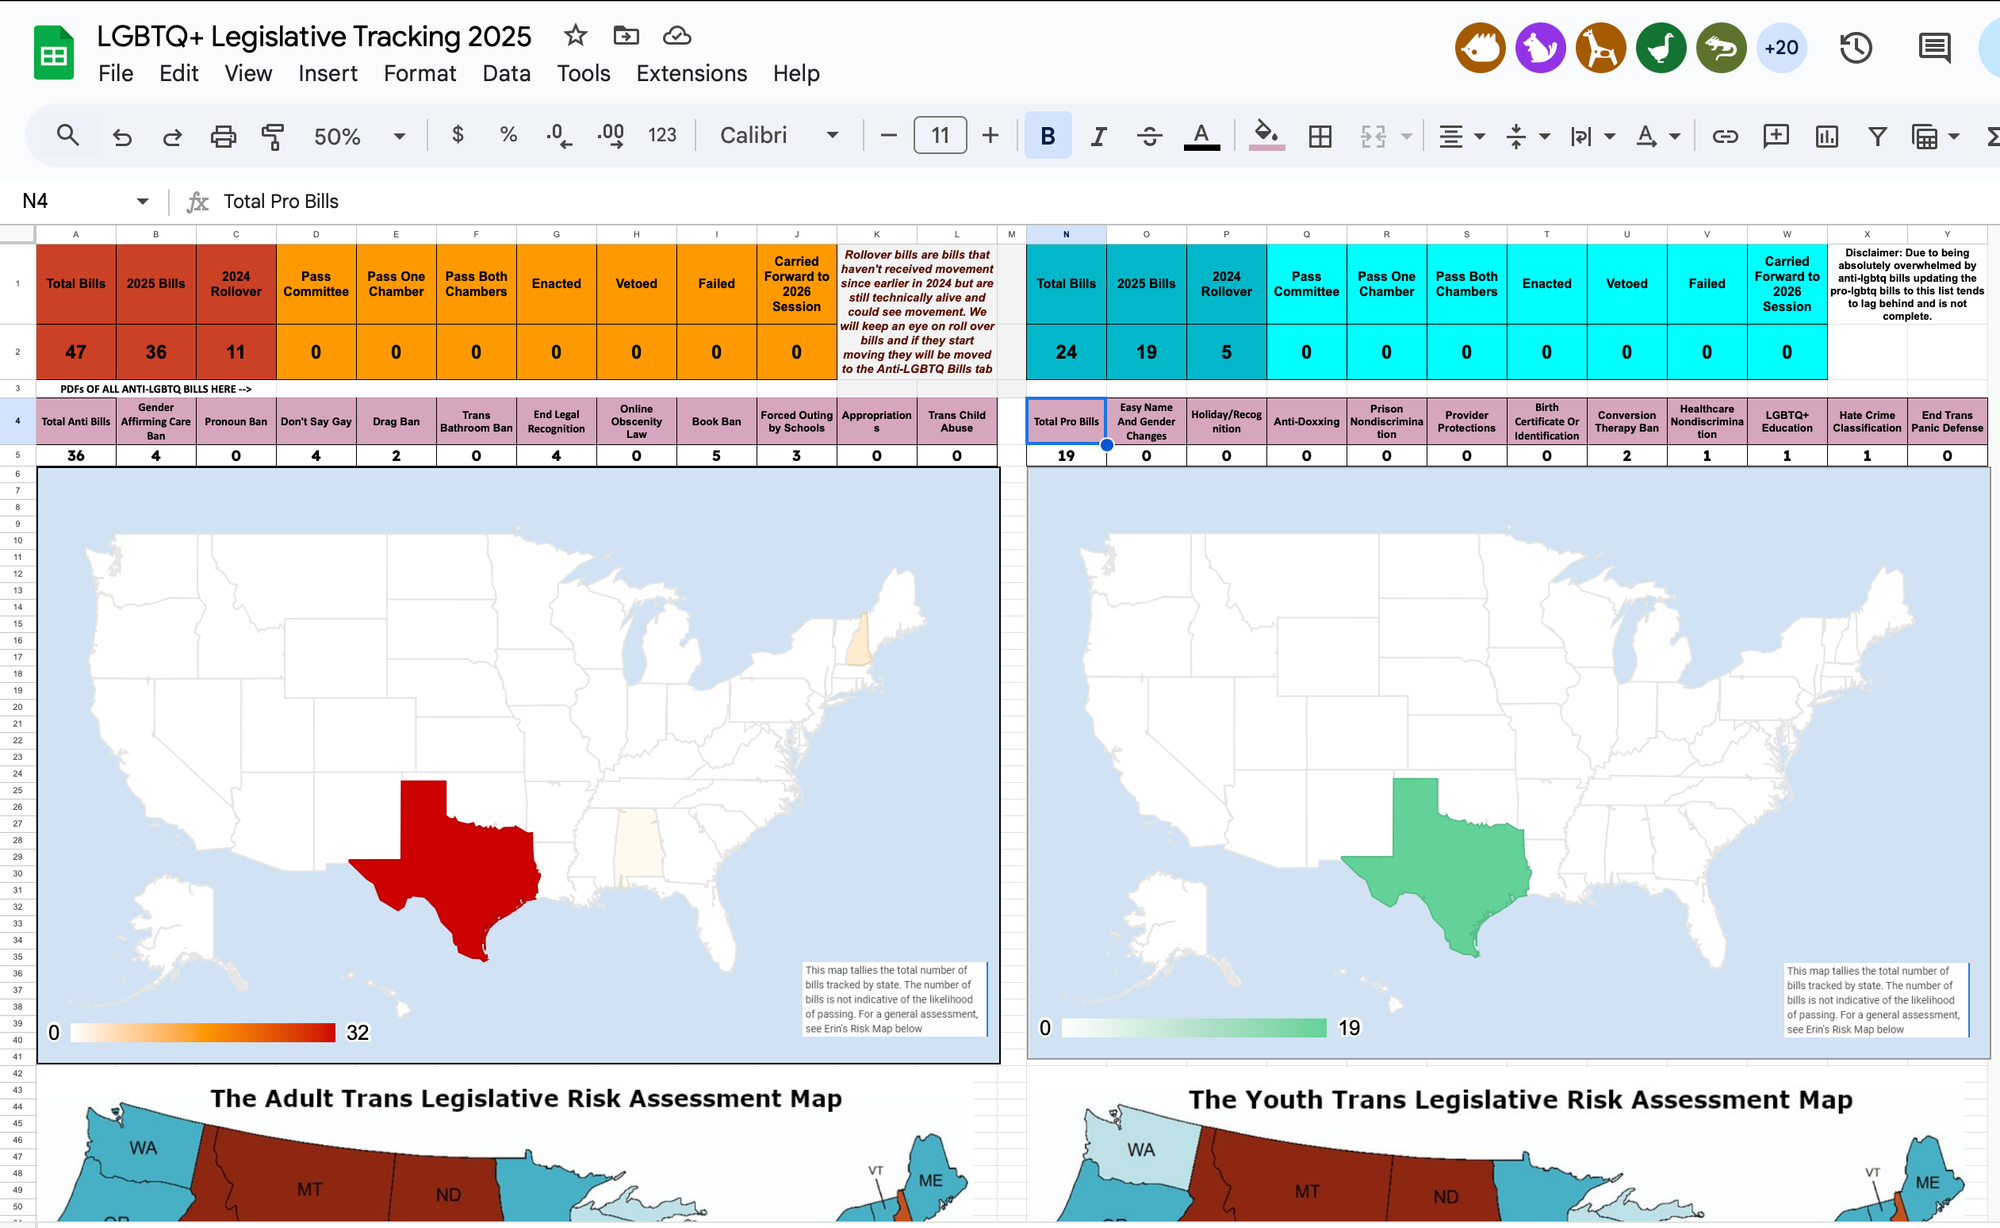Insert a comment
Screen dimensions: 2000x1228
1775,135
